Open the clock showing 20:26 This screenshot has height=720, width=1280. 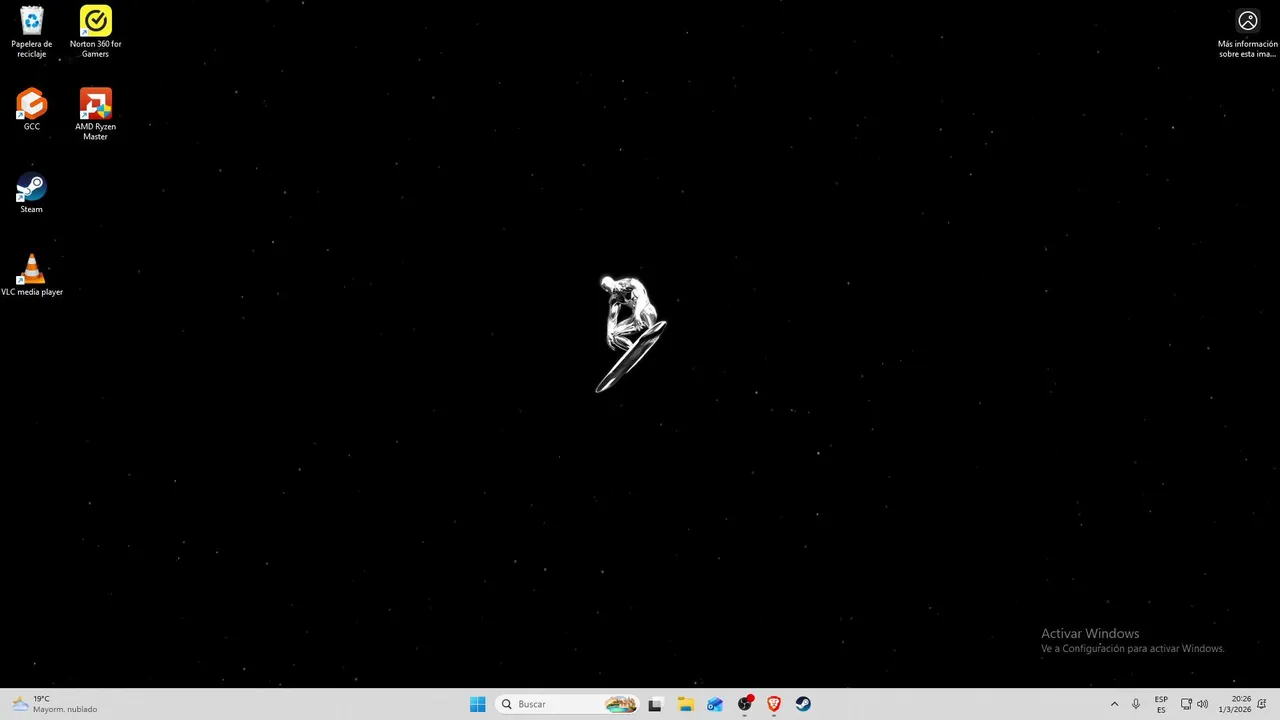tap(1235, 704)
